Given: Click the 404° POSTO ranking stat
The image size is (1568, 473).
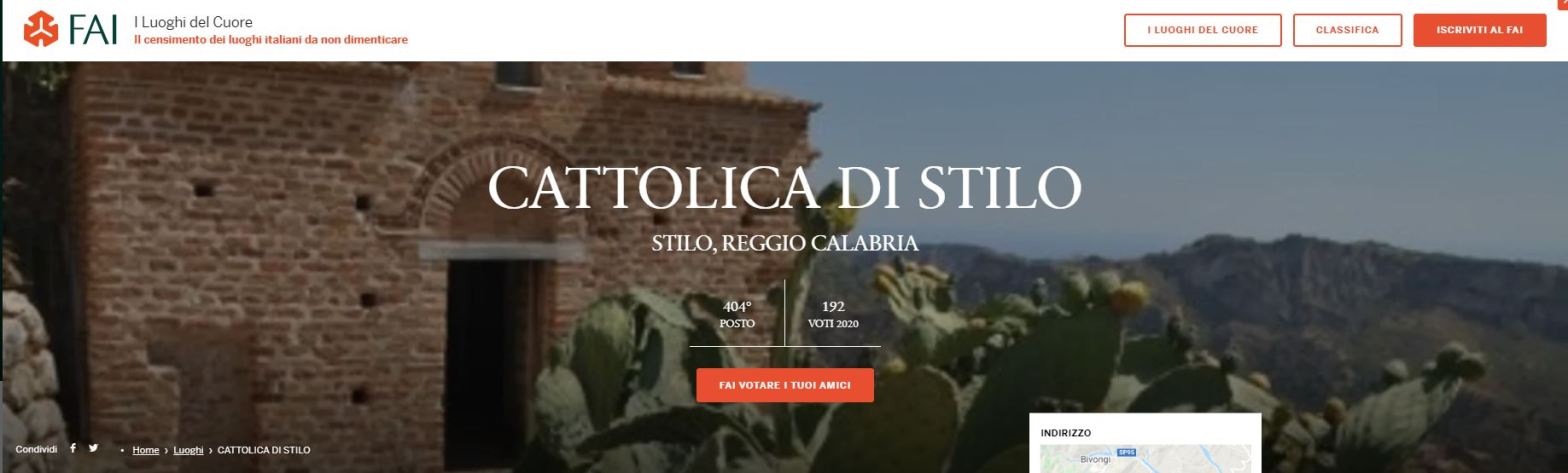Looking at the screenshot, I should tap(737, 315).
